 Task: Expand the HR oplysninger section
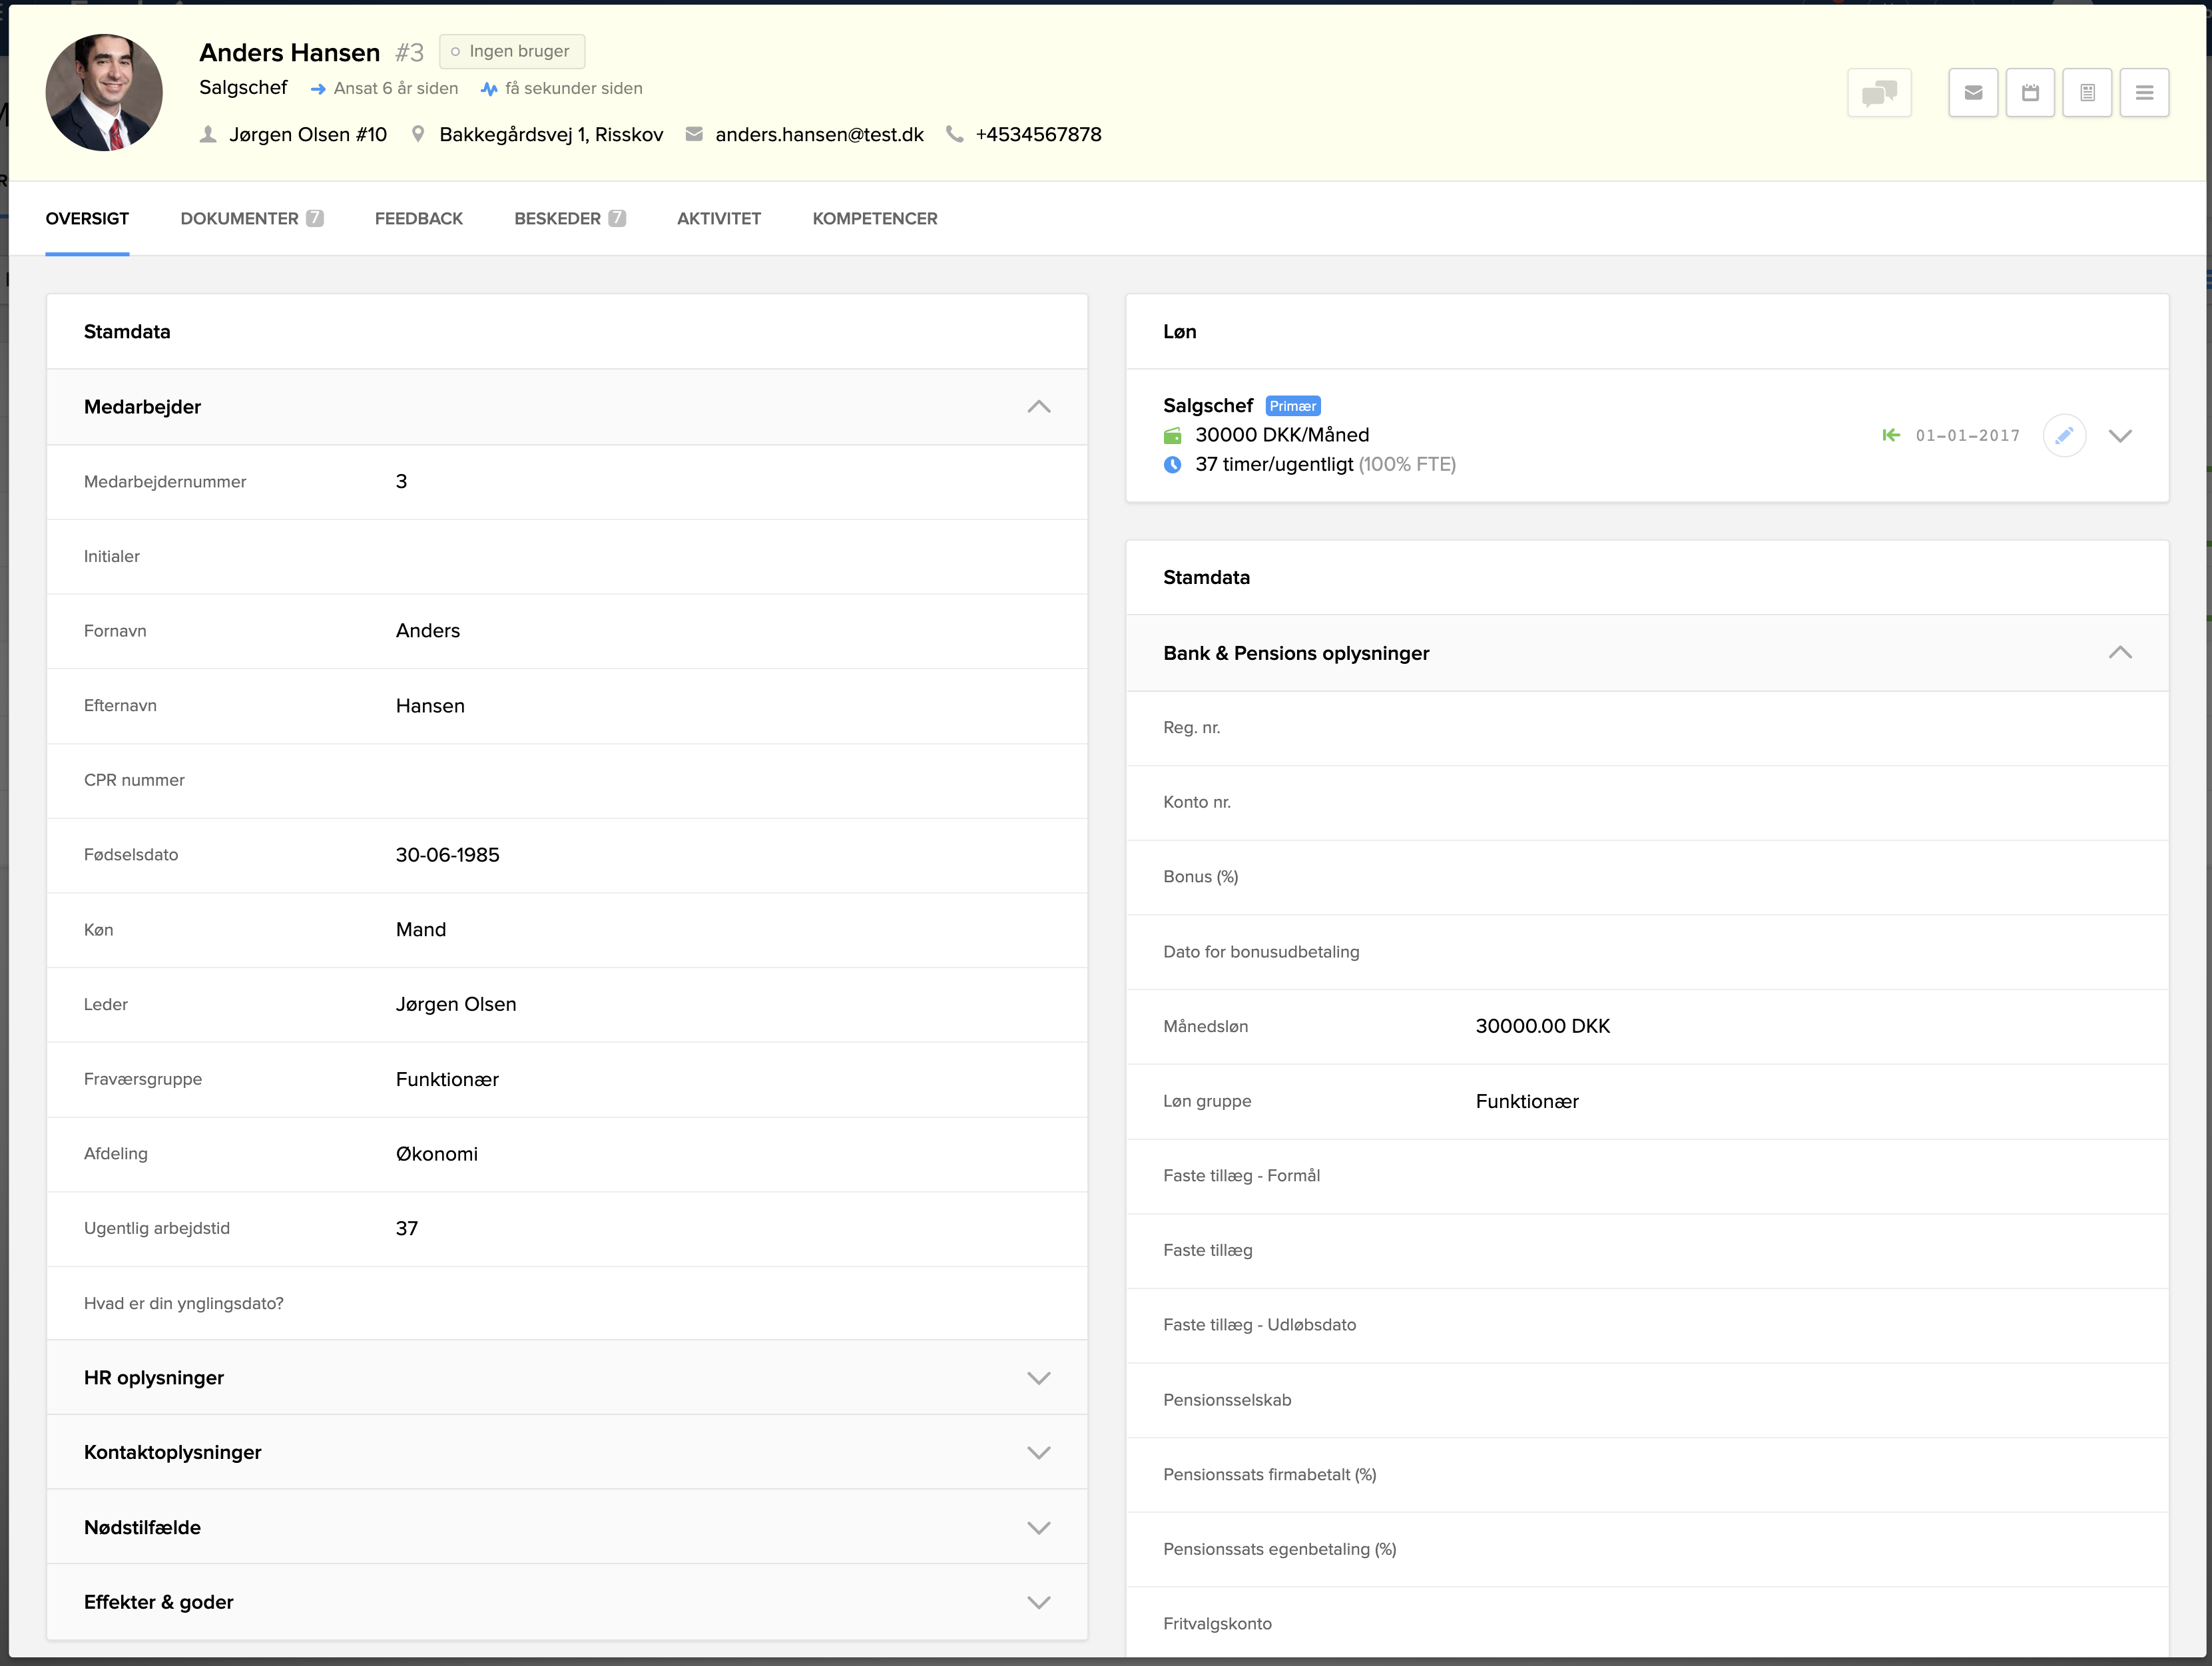[x=1038, y=1378]
